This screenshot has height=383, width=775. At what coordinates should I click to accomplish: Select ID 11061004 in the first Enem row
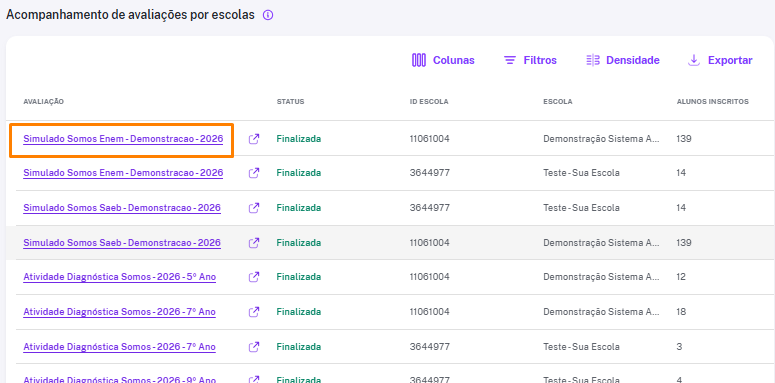pos(430,139)
